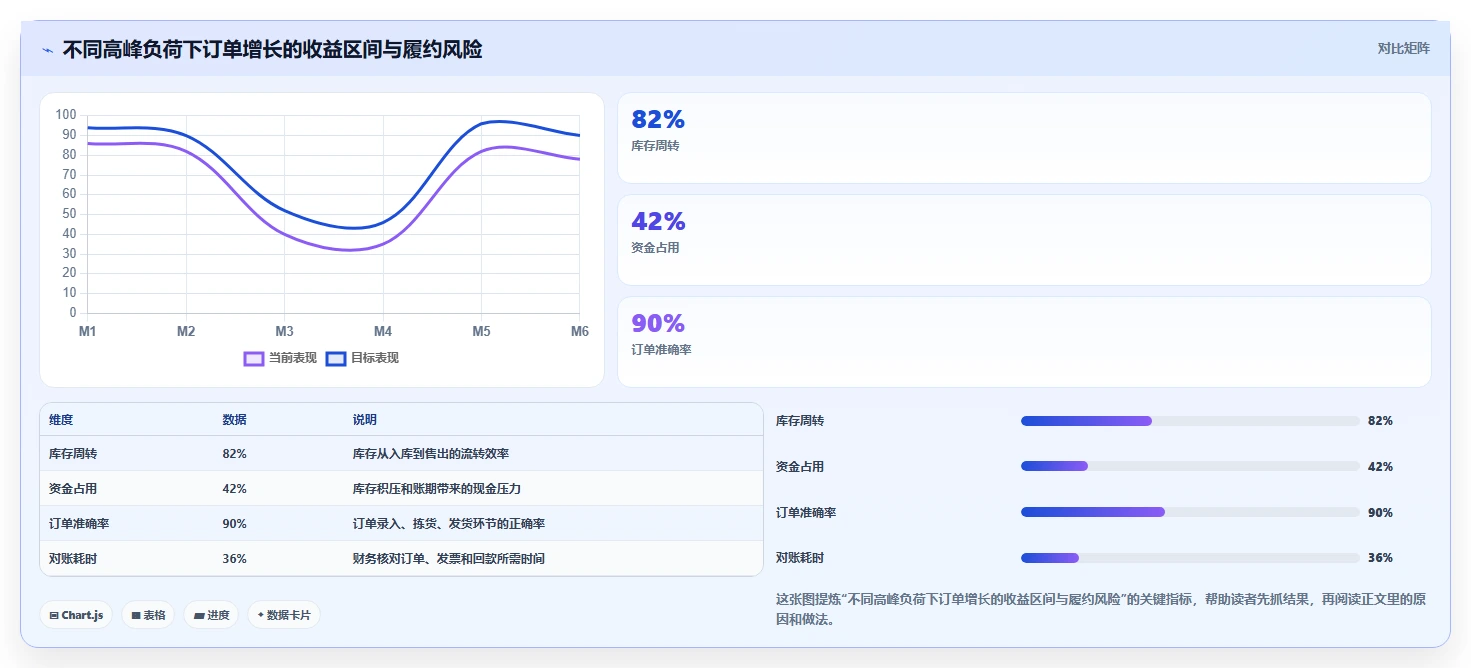Viewport: 1471px width, 668px height.
Task: Click the 数据卡片 tag chip
Action: click(284, 615)
